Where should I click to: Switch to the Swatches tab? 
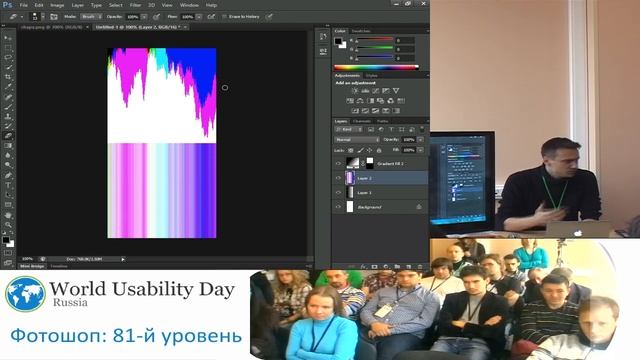coord(361,31)
